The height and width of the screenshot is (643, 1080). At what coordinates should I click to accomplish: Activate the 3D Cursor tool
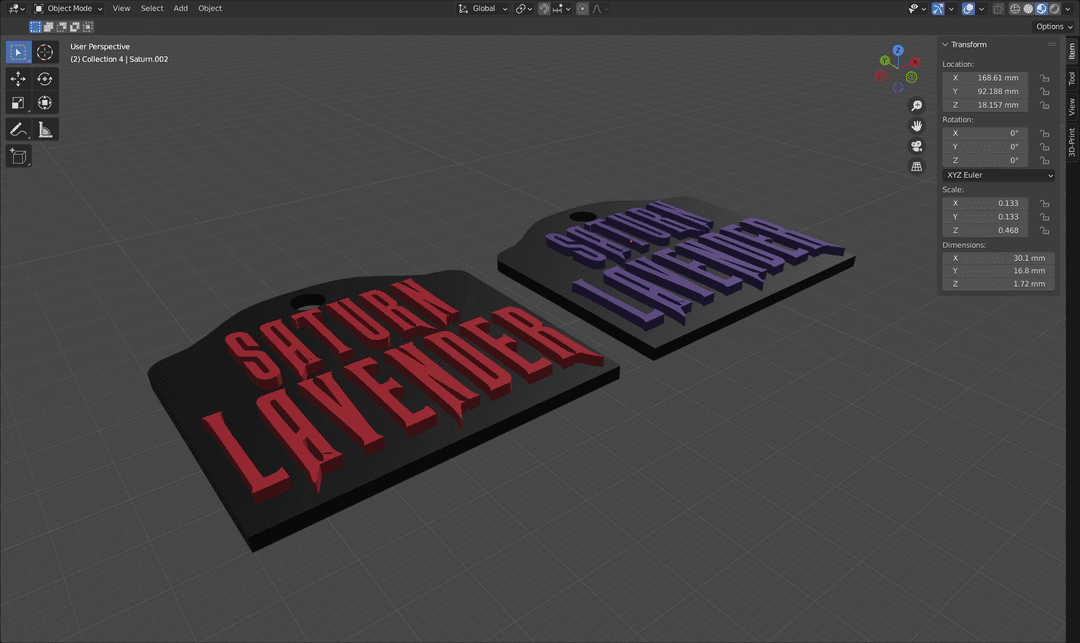45,52
